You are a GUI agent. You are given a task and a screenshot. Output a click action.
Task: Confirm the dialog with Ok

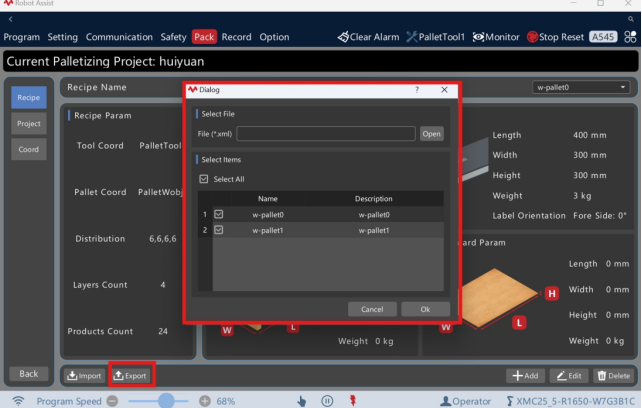425,309
